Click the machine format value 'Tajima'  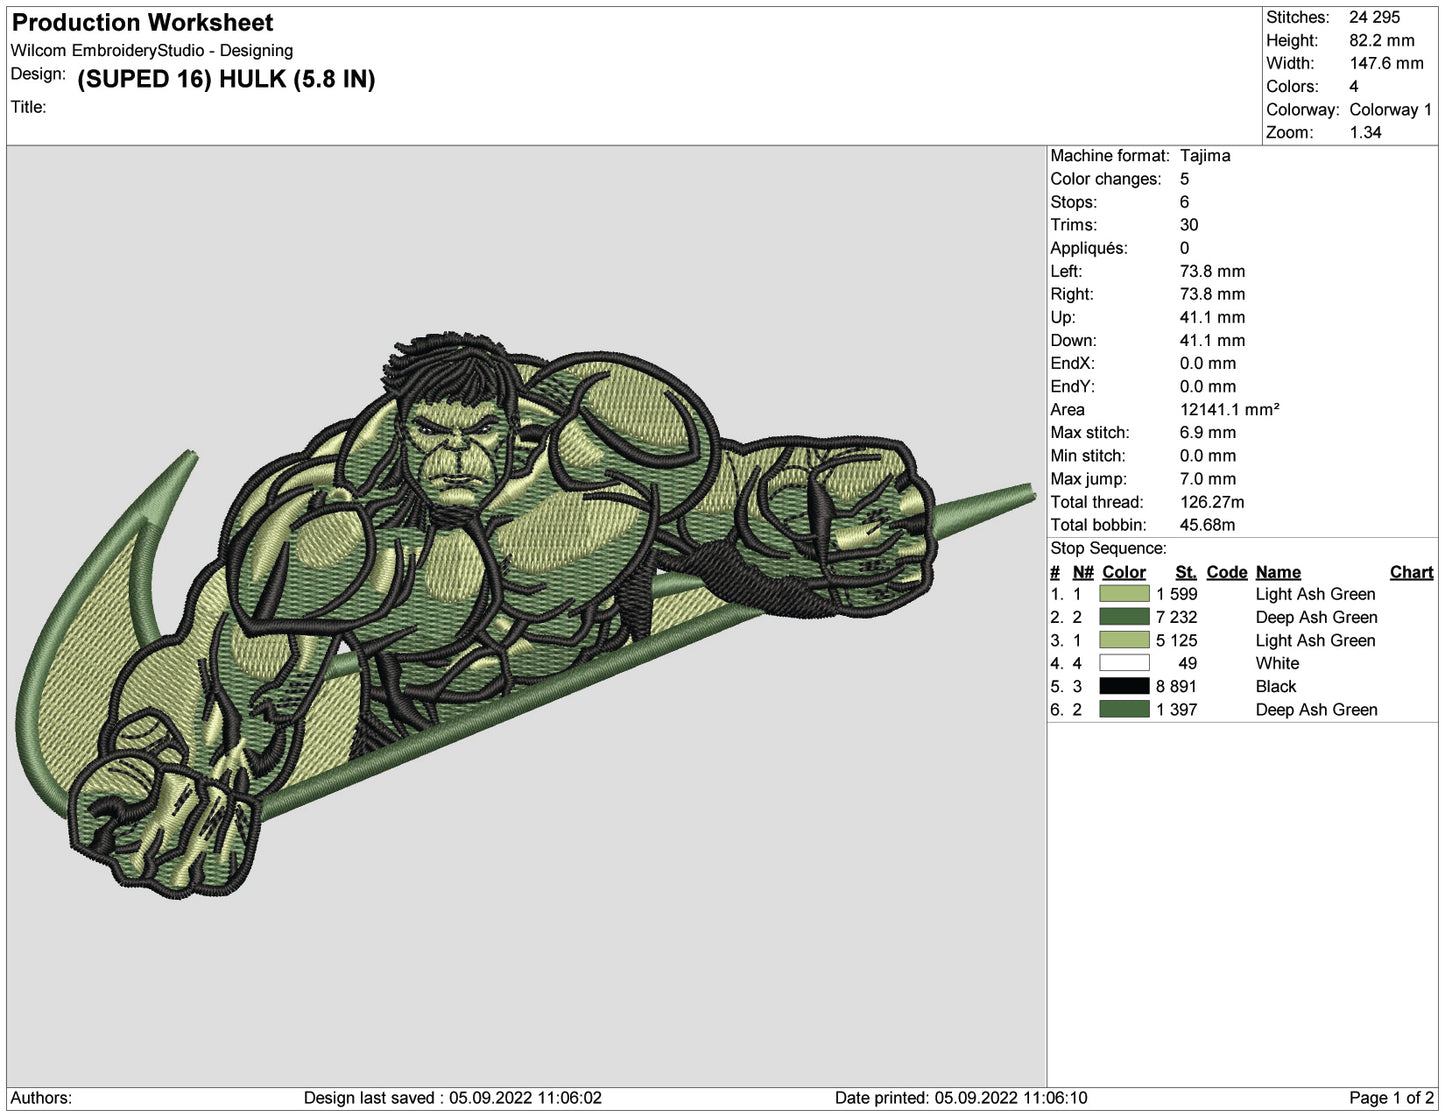click(x=1205, y=155)
